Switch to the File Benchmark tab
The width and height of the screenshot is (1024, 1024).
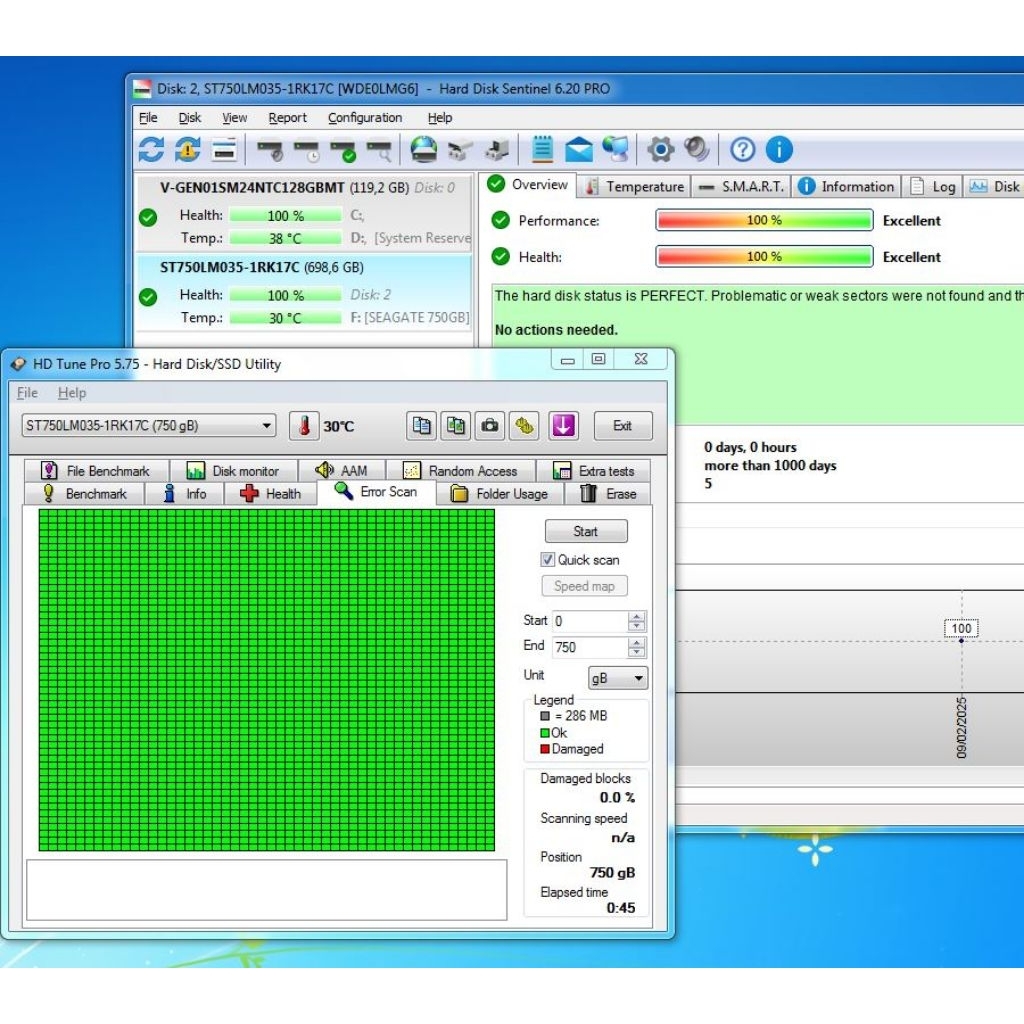[x=96, y=471]
